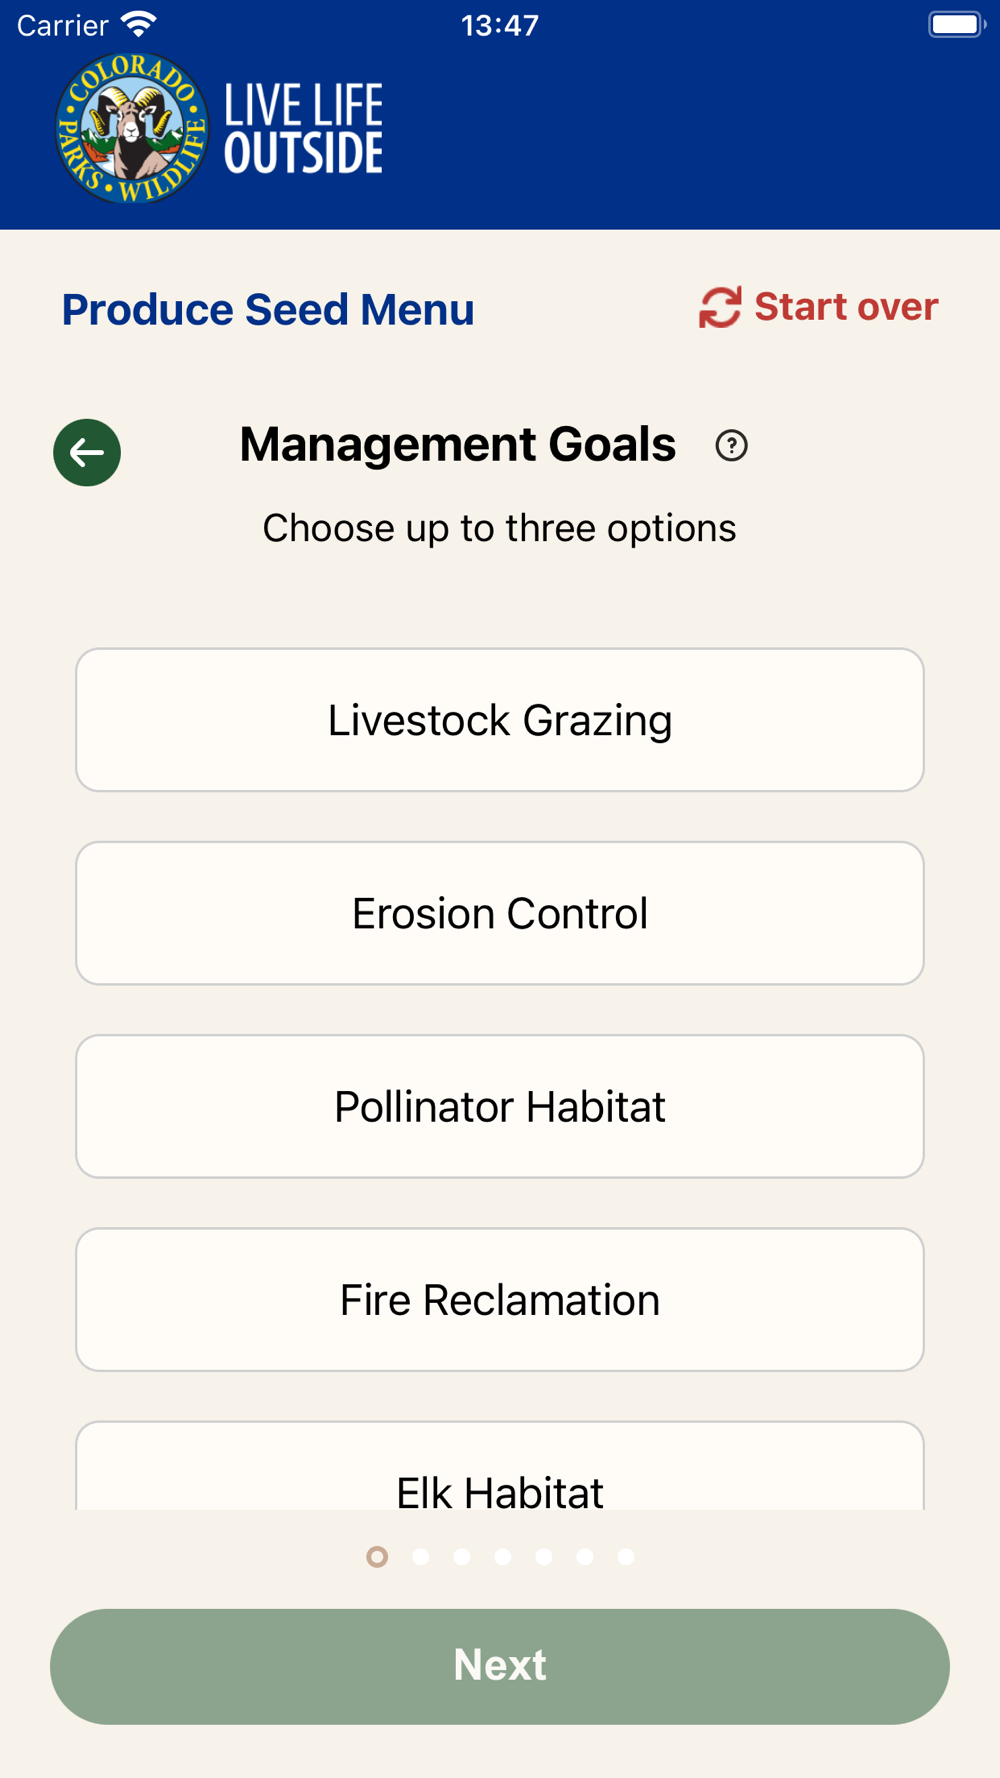The image size is (1000, 1778).
Task: Tap the Produce Seed Menu heading
Action: (x=268, y=310)
